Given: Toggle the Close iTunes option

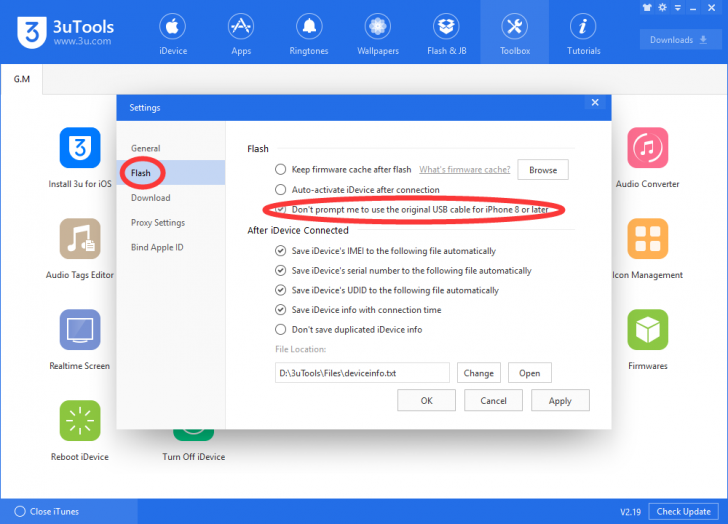Looking at the screenshot, I should 20,511.
